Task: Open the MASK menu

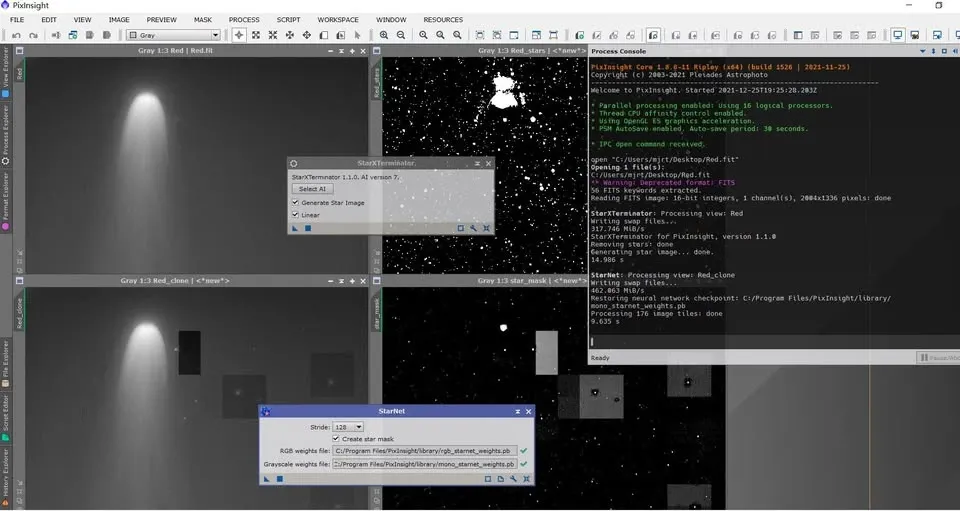Action: point(203,20)
